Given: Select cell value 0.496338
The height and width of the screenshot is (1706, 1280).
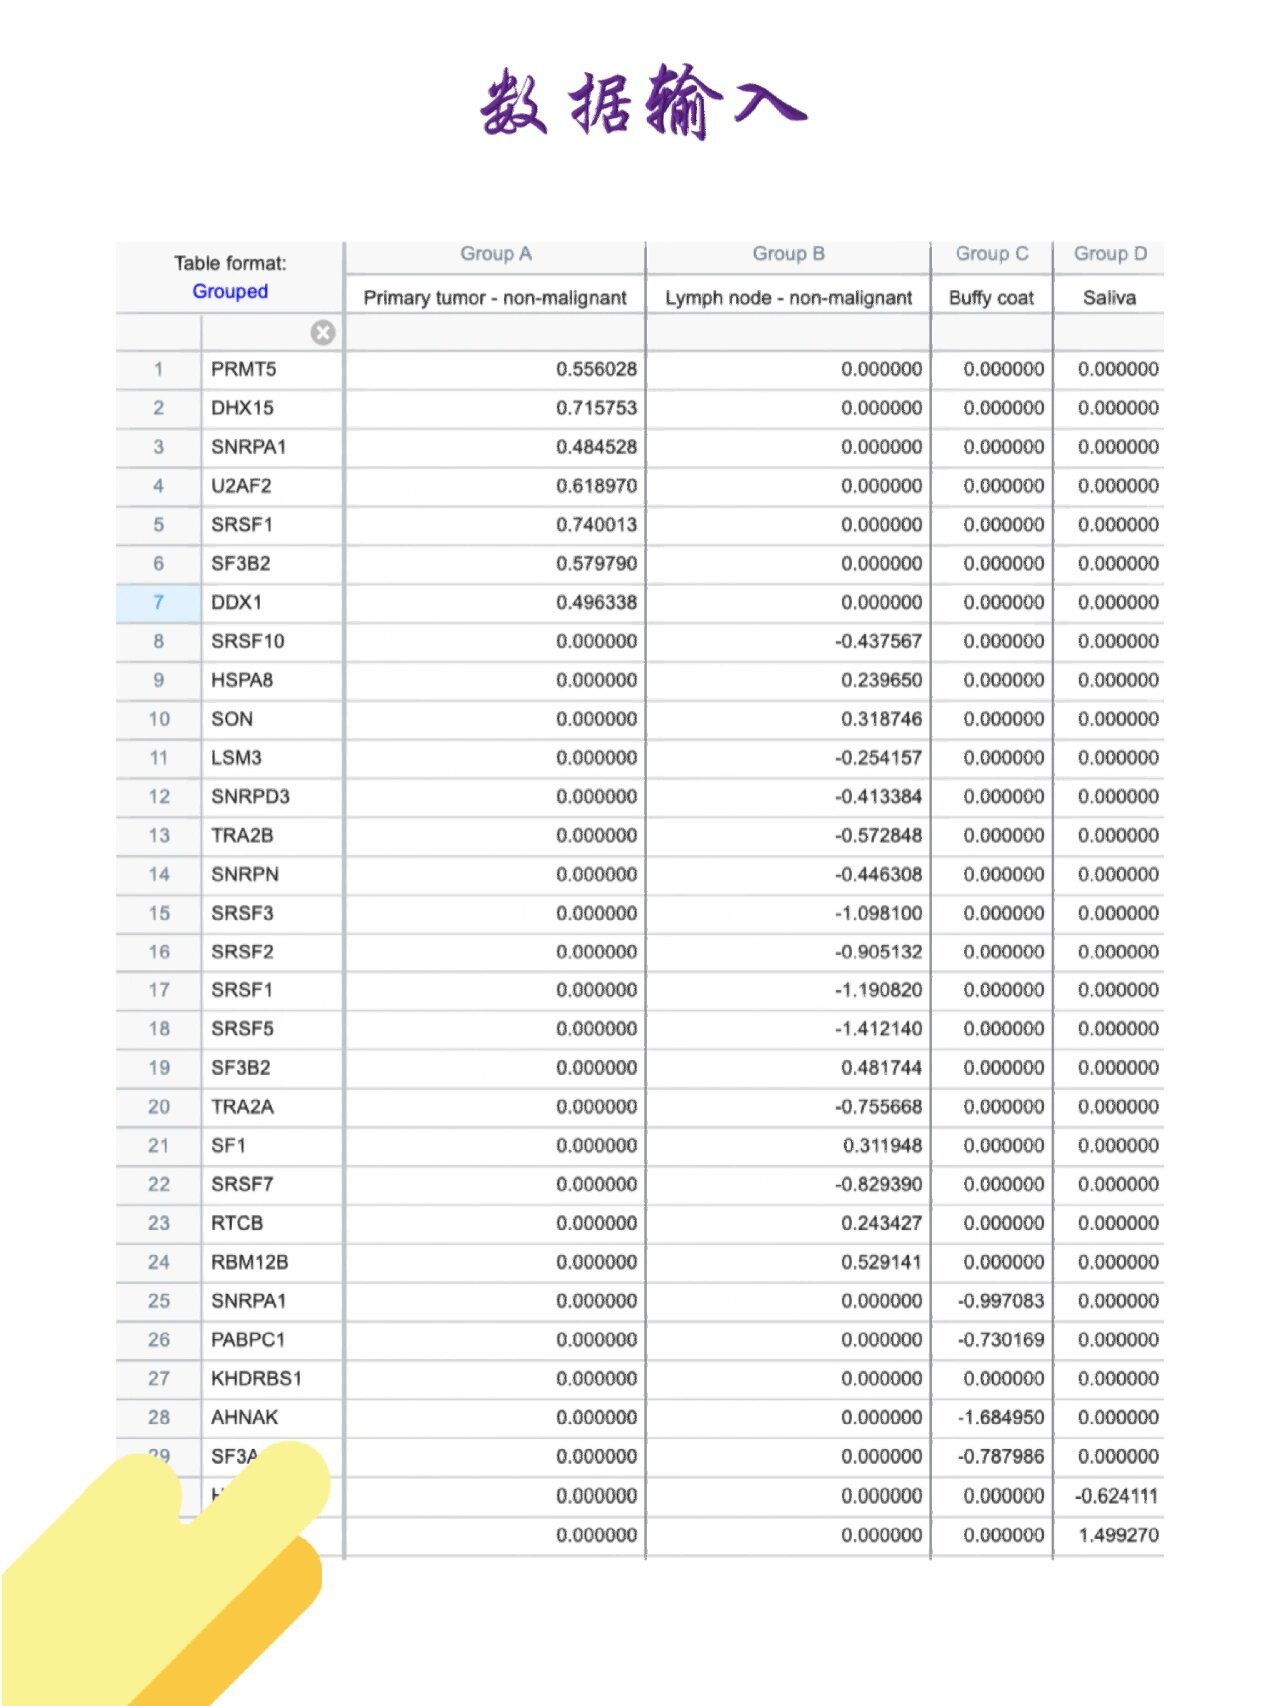Looking at the screenshot, I should tap(596, 602).
